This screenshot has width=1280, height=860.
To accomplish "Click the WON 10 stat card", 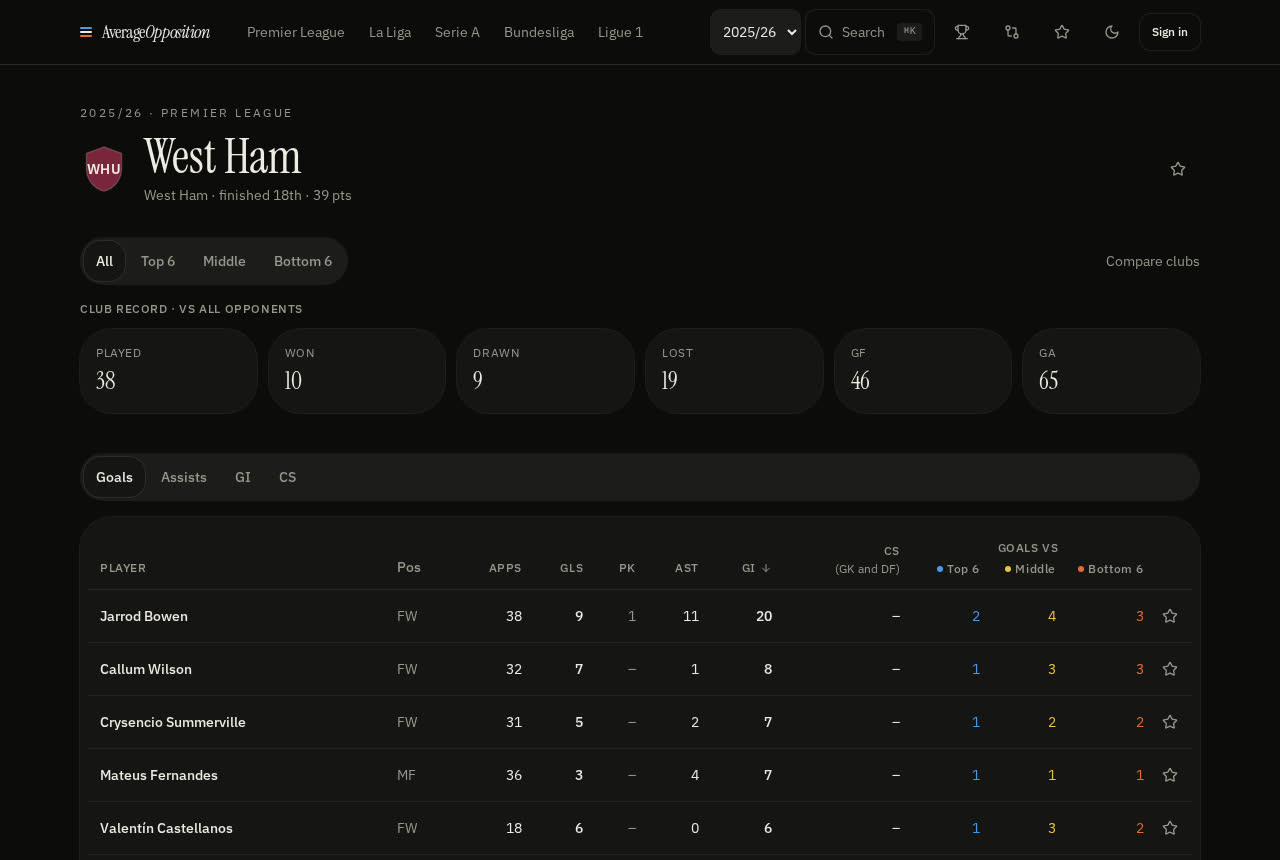I will [357, 371].
